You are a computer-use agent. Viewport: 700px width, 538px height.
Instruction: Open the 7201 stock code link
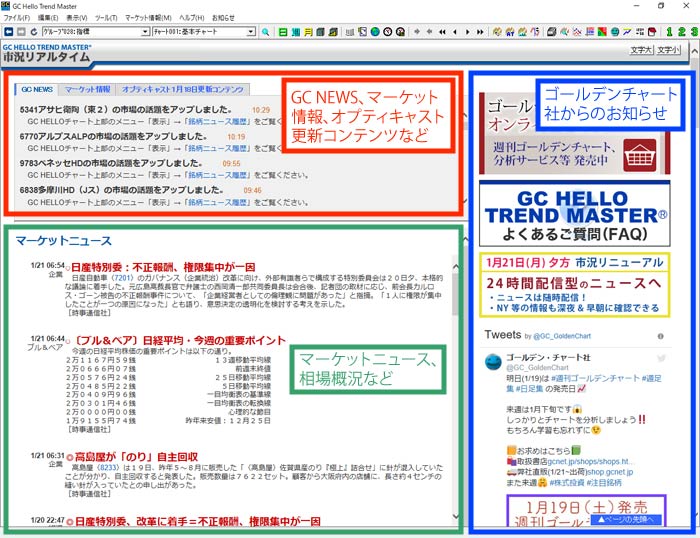point(122,278)
